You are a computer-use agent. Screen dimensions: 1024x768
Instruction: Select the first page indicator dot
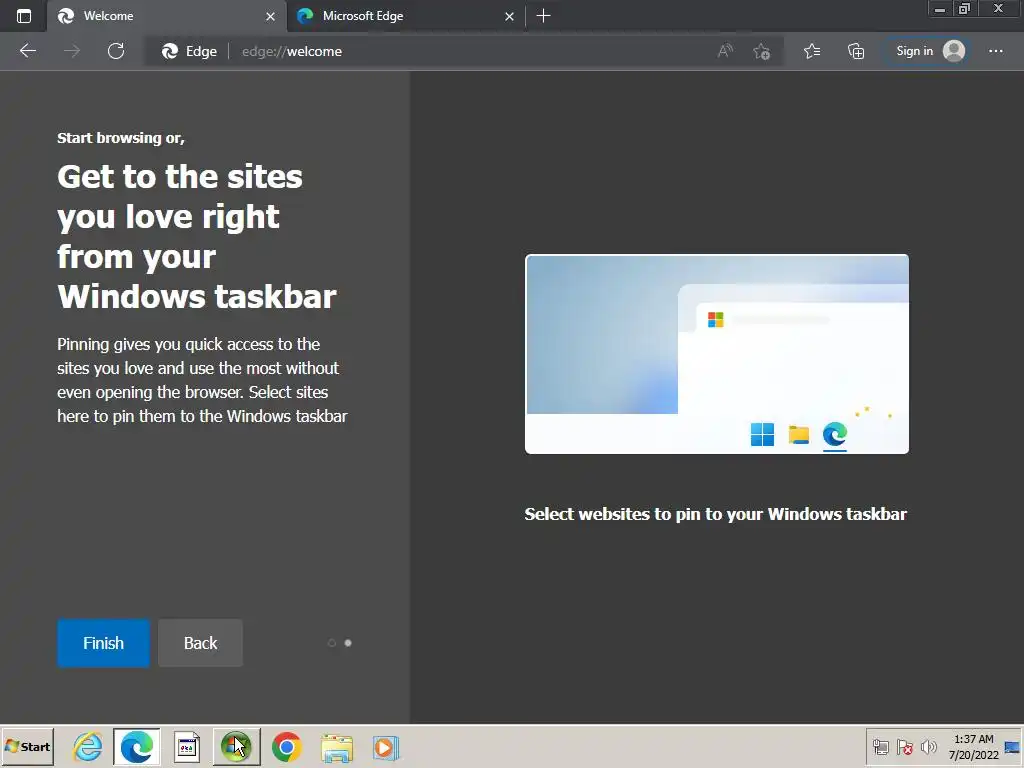[332, 643]
